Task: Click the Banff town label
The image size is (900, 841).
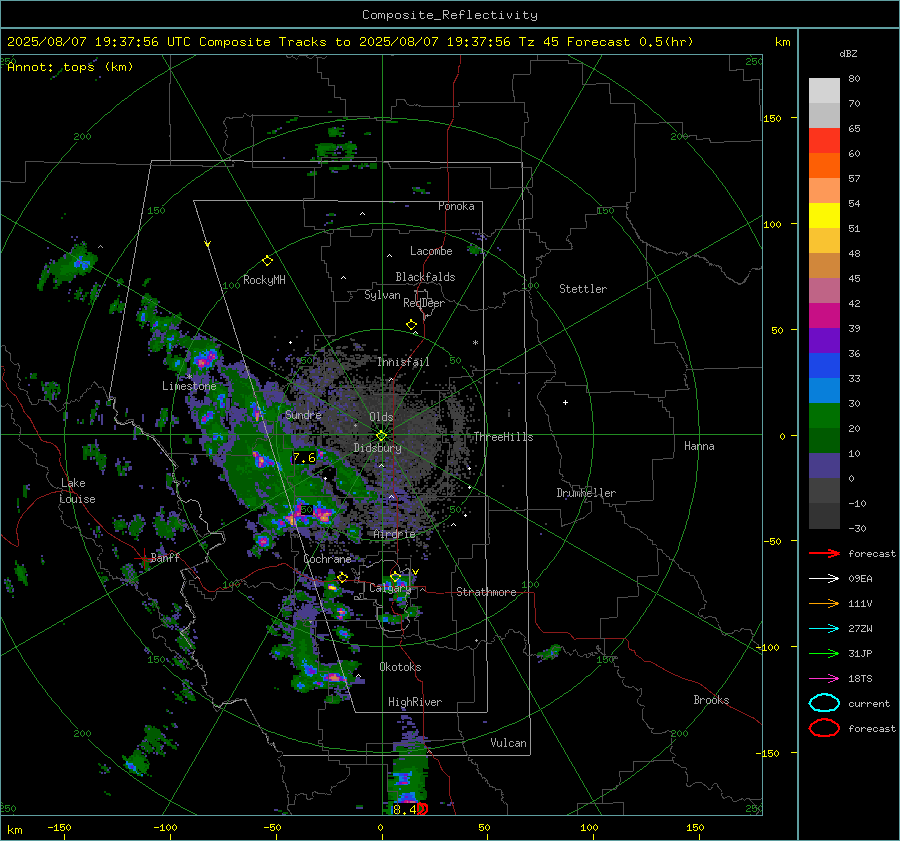Action: (x=165, y=558)
